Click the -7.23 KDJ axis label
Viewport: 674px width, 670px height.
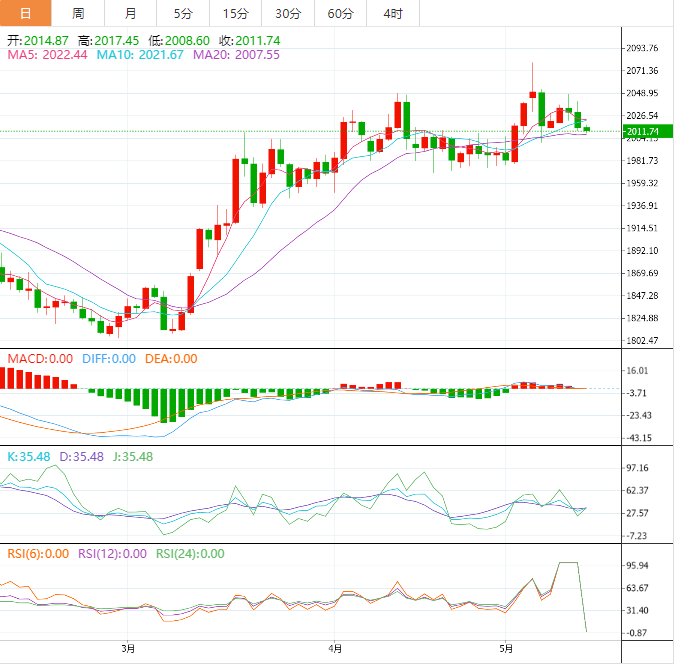coord(636,535)
